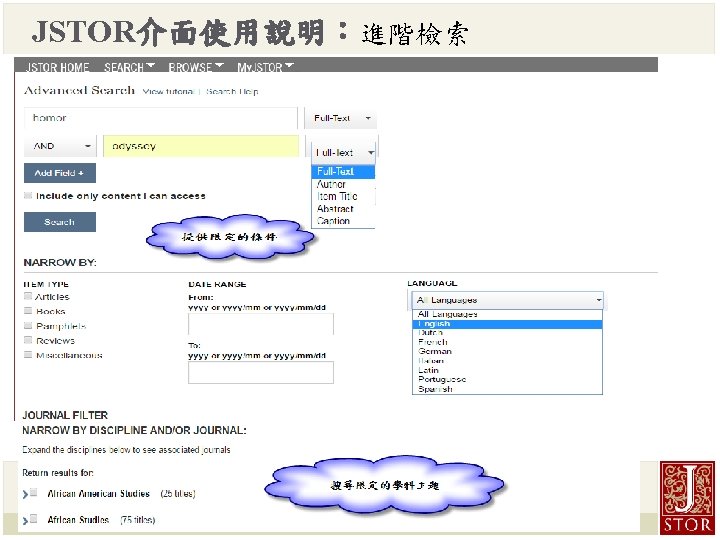Screen dimensions: 720x540
Task: Click the Add Field + button
Action: coord(60,173)
